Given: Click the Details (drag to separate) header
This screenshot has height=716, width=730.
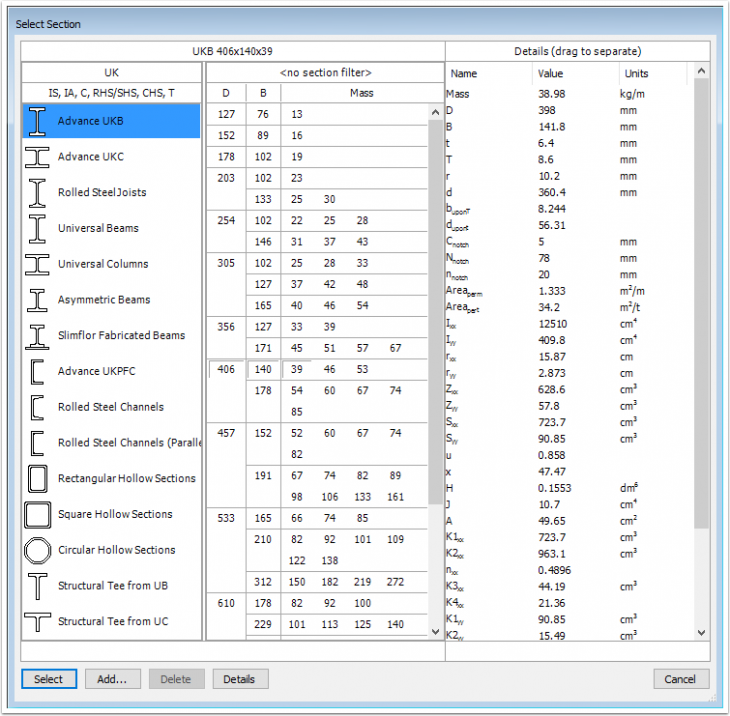Looking at the screenshot, I should pos(577,52).
